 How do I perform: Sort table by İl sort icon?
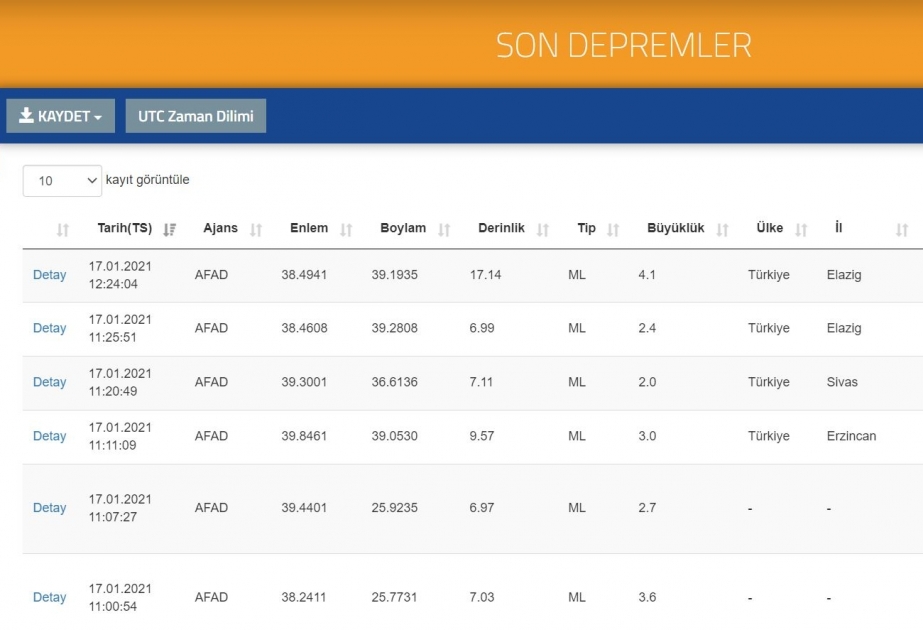pyautogui.click(x=902, y=230)
